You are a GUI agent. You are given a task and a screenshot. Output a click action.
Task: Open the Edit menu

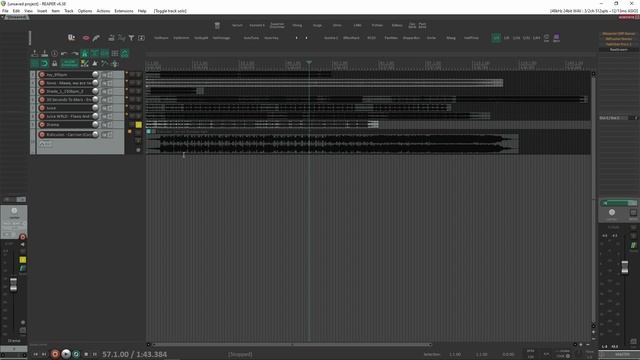[16, 11]
